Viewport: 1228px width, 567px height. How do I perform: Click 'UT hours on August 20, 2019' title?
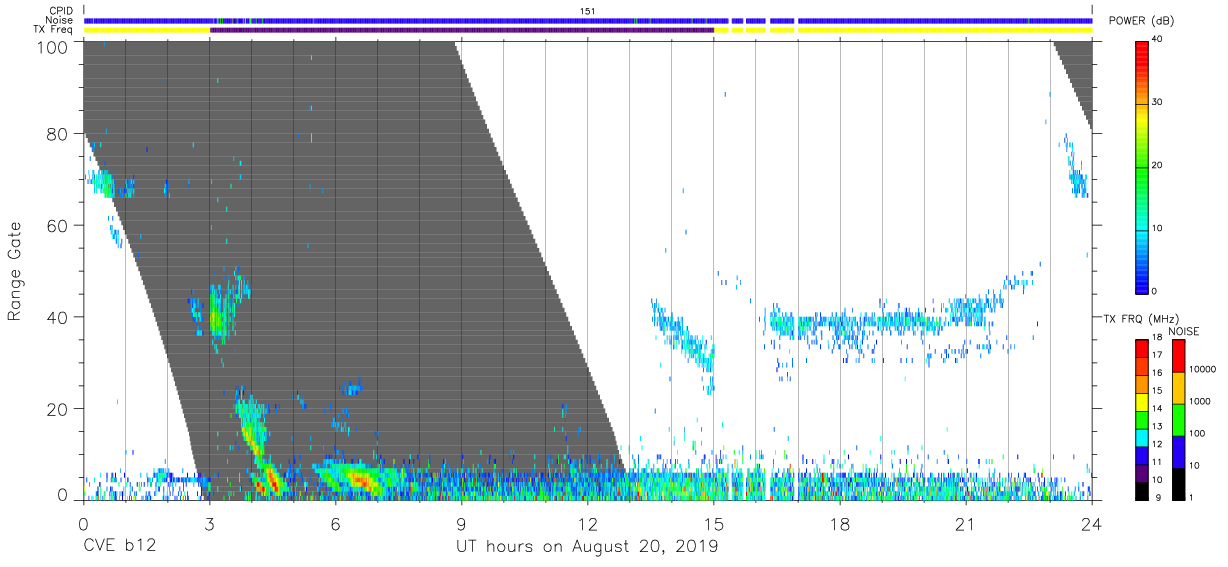[587, 547]
